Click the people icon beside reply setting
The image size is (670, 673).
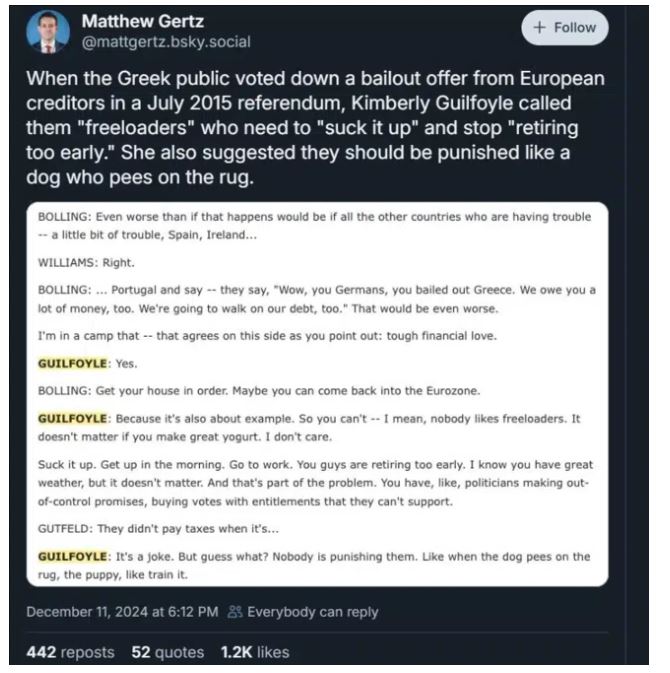click(x=235, y=612)
